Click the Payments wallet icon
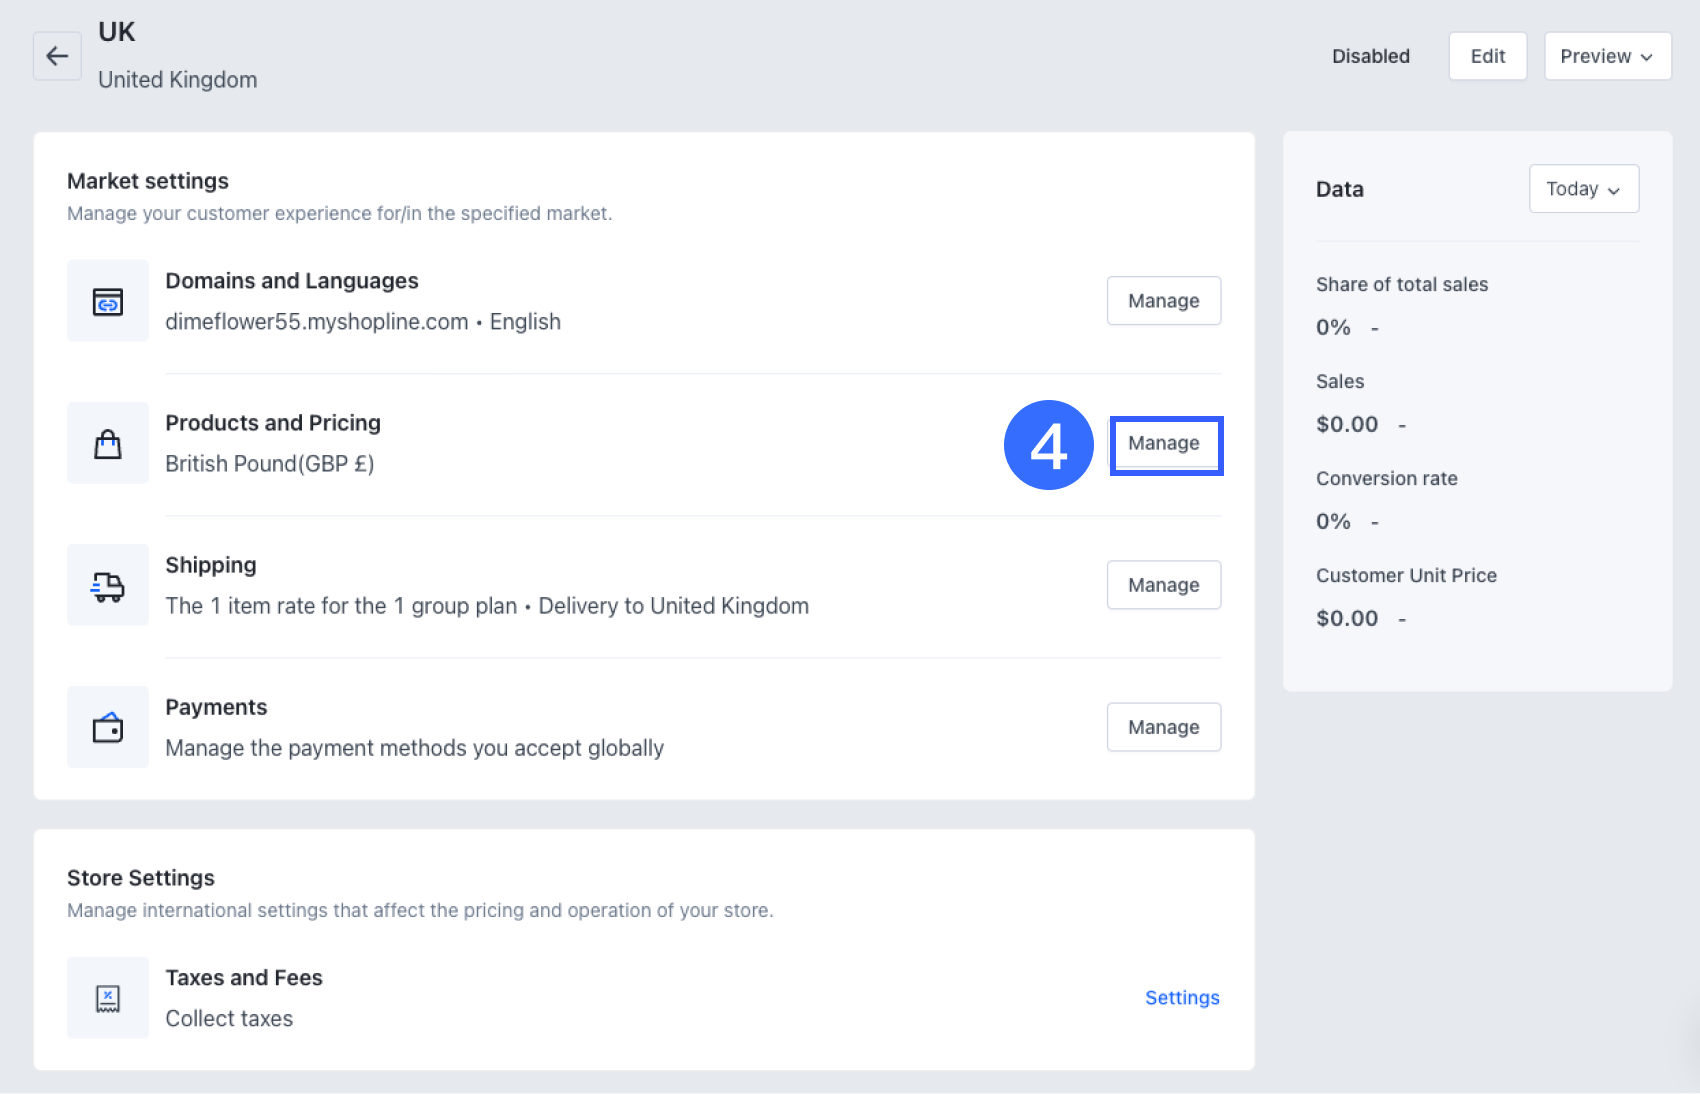 coord(108,728)
